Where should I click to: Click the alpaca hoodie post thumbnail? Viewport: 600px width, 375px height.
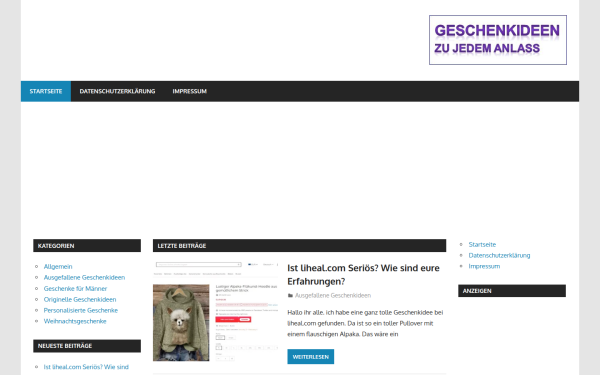216,311
